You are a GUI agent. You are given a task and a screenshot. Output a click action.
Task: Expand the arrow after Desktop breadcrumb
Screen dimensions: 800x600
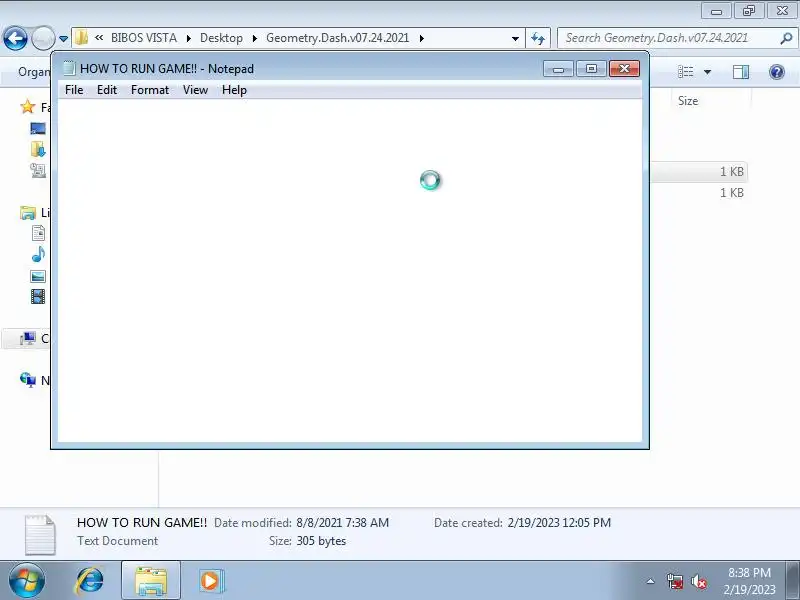[254, 38]
